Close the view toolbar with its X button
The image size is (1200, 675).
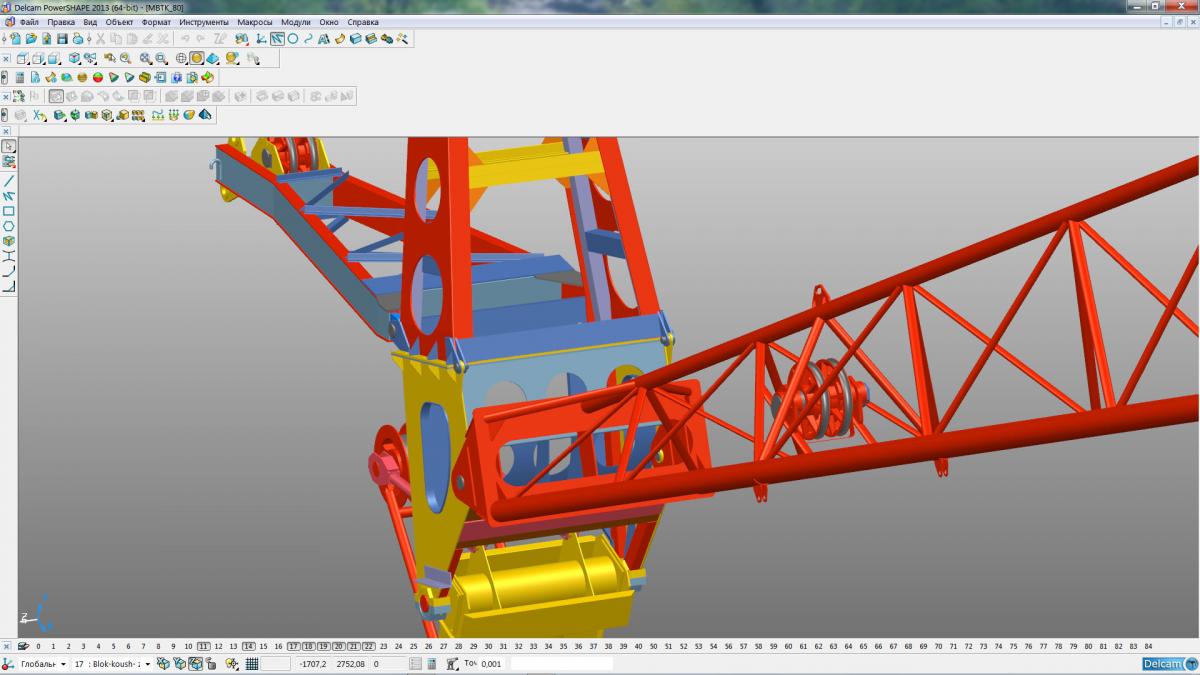[x=6, y=58]
